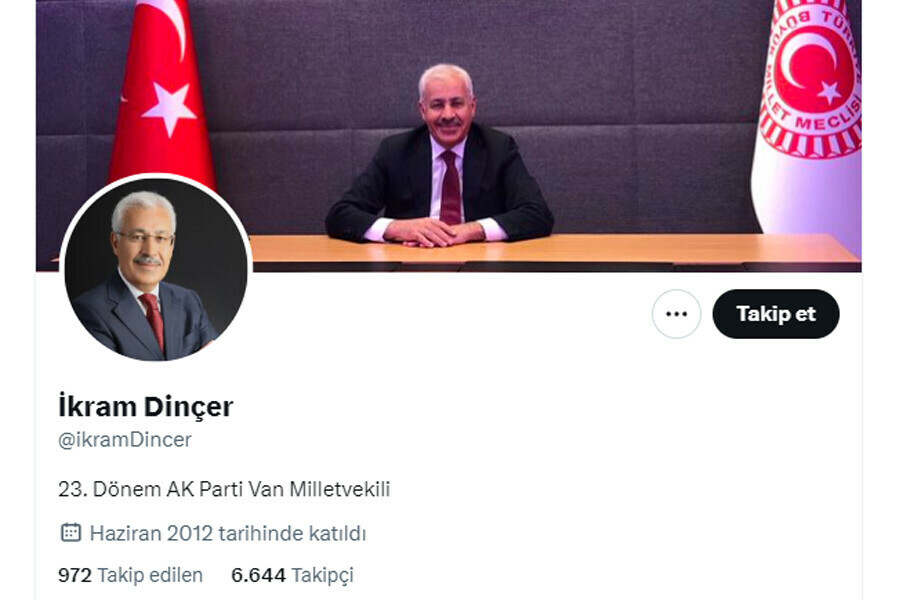900x600 pixels.
Task: Click the word Takipçi label
Action: click(x=323, y=575)
